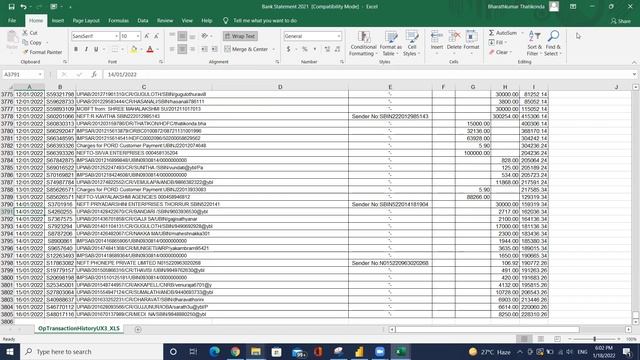The image size is (640, 360).
Task: Apply the percent style format
Action: 304,49
